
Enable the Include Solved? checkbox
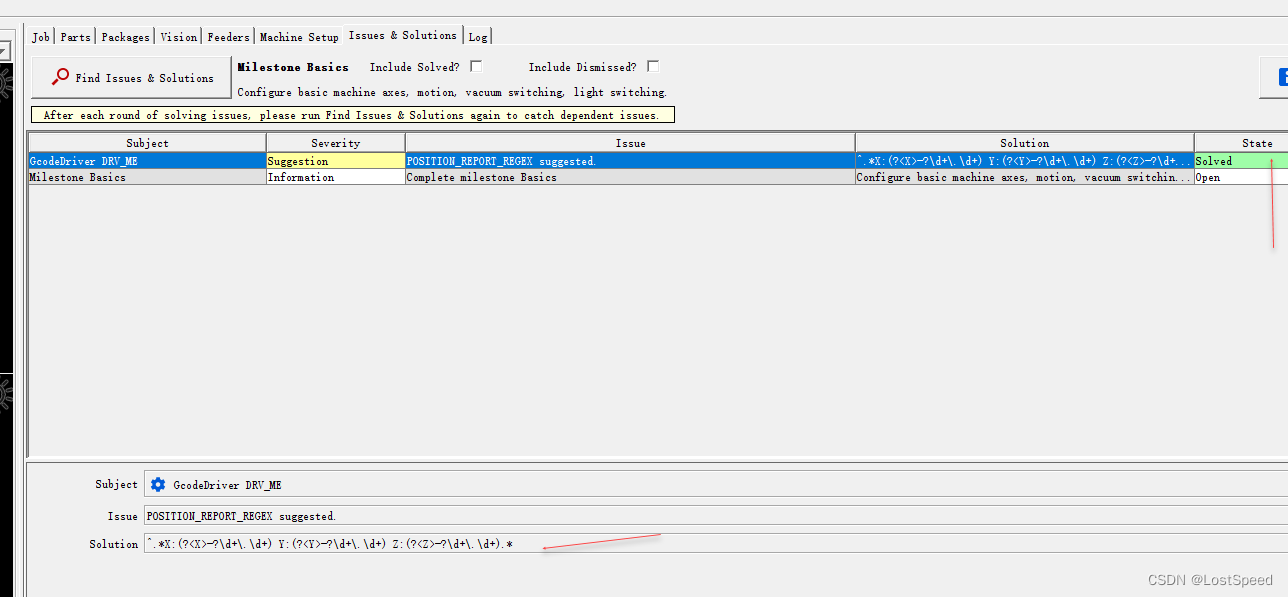click(476, 65)
